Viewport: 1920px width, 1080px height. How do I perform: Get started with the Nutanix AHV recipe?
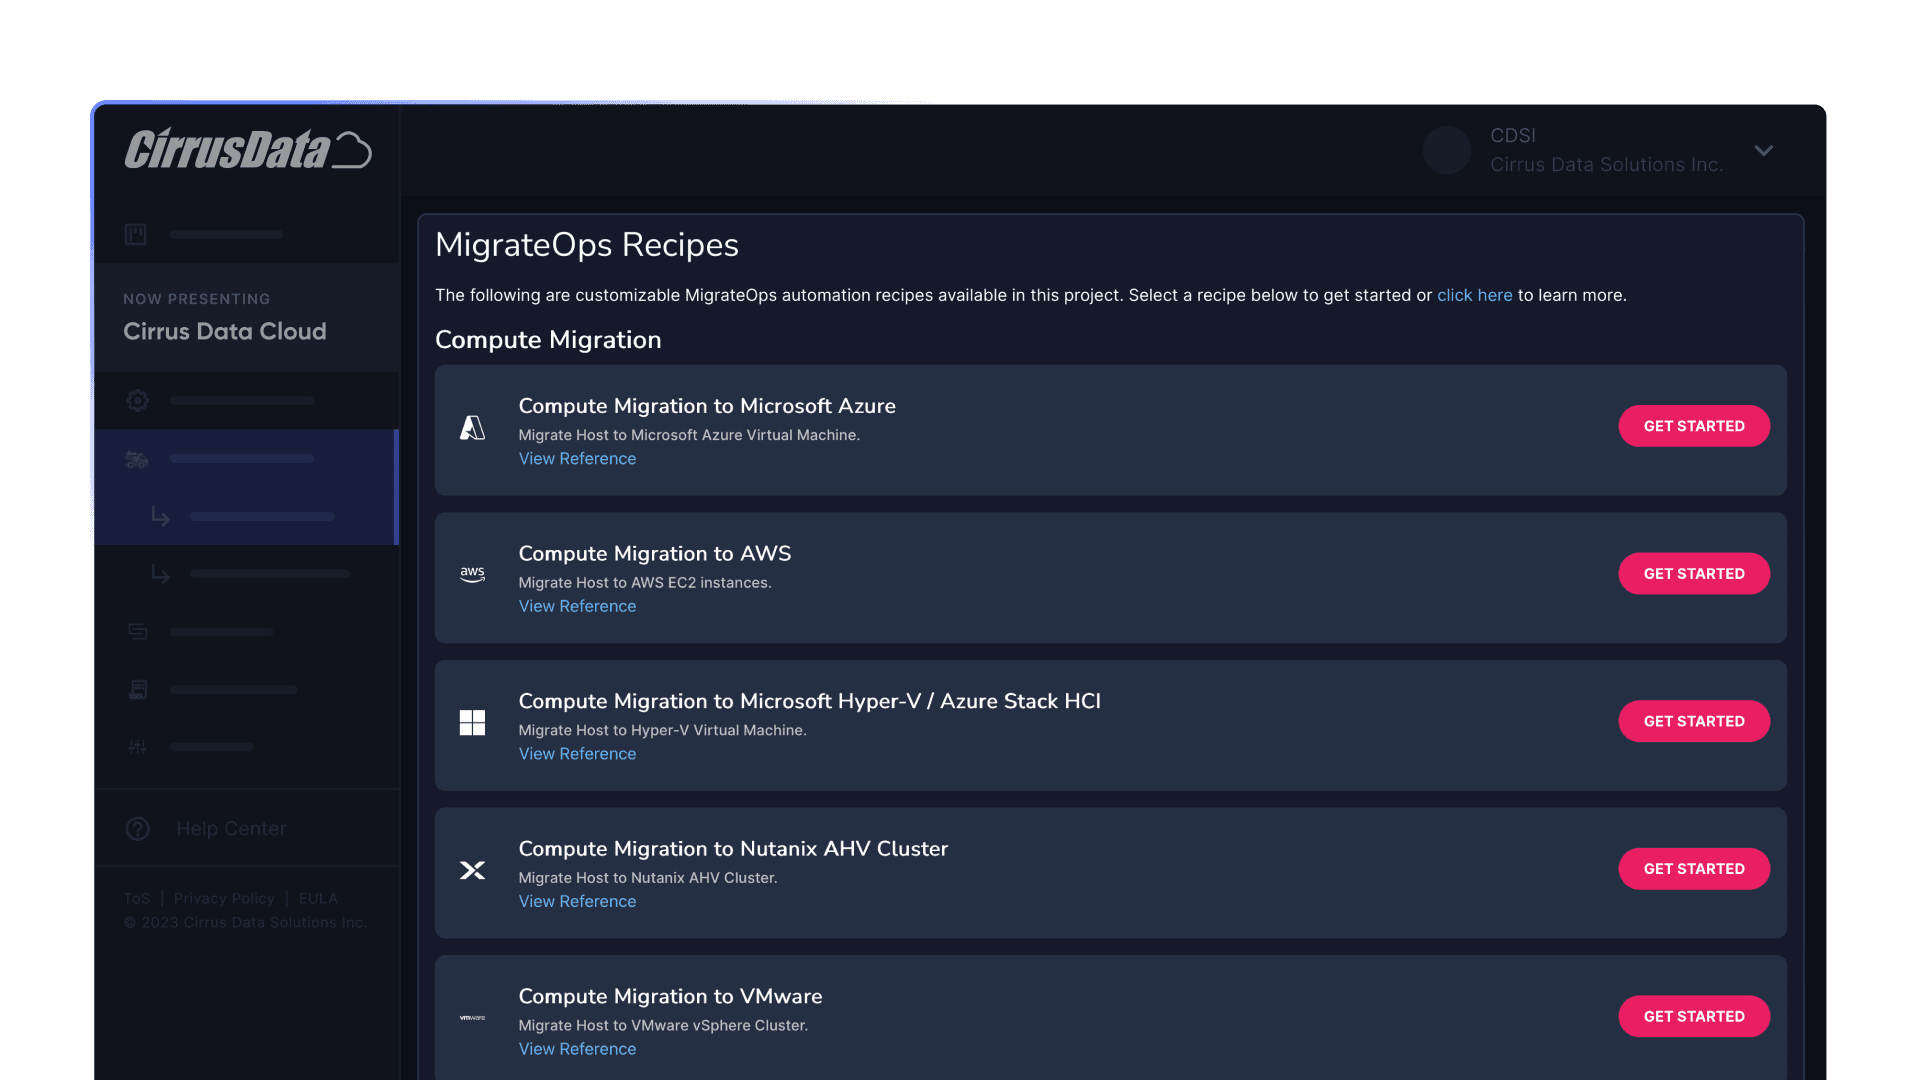[1694, 868]
